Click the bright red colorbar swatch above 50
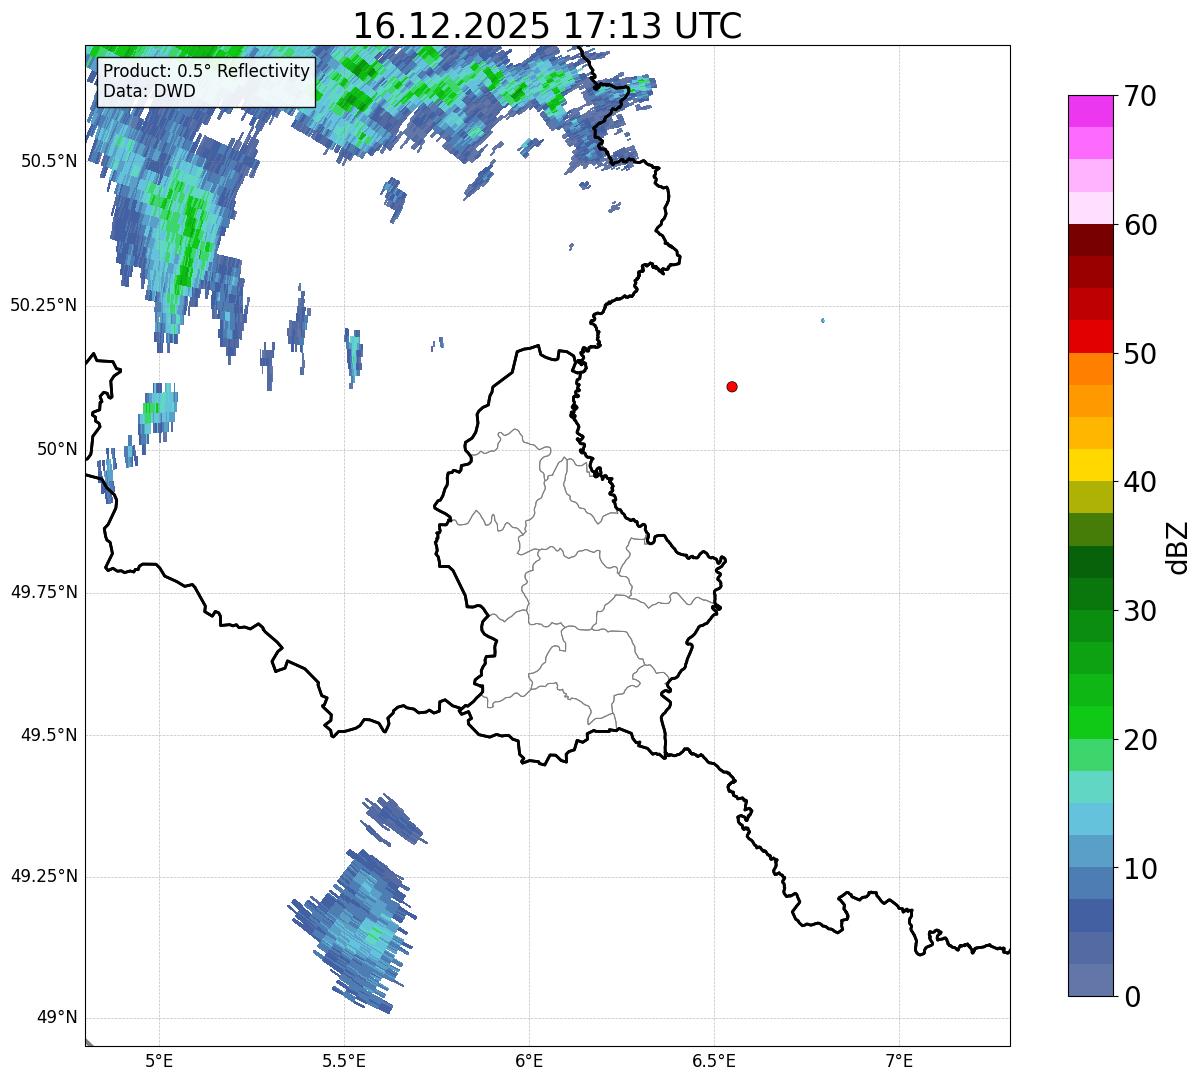1202x1081 pixels. pos(1091,336)
